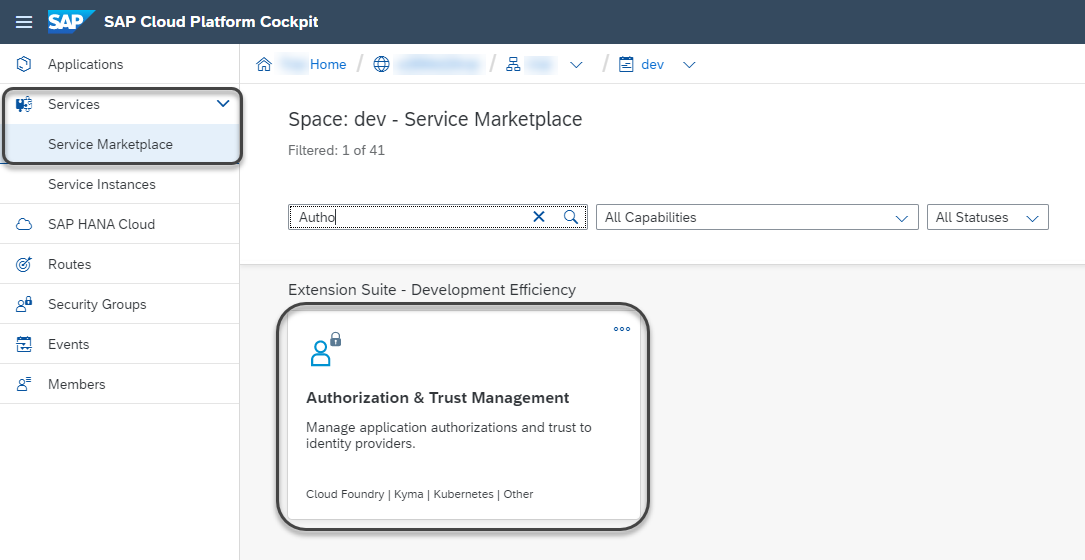Viewport: 1085px width, 560px height.
Task: Click the Services puzzle icon
Action: [x=24, y=105]
